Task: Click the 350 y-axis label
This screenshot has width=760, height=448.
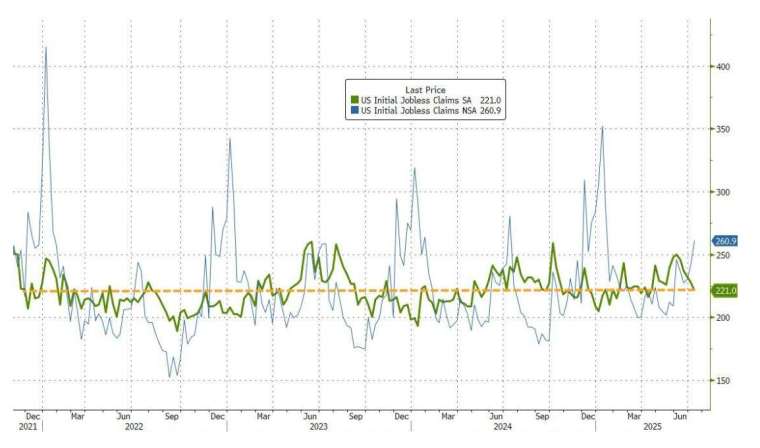Action: [723, 129]
